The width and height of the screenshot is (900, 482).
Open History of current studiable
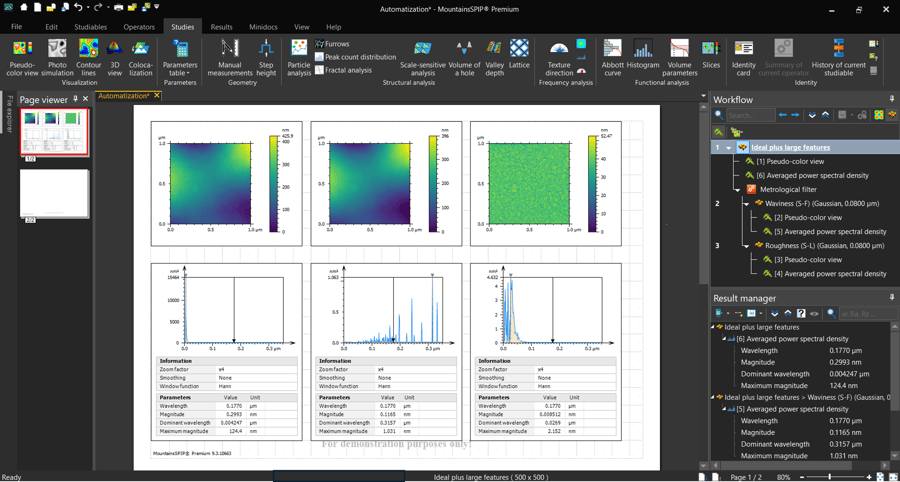click(838, 57)
